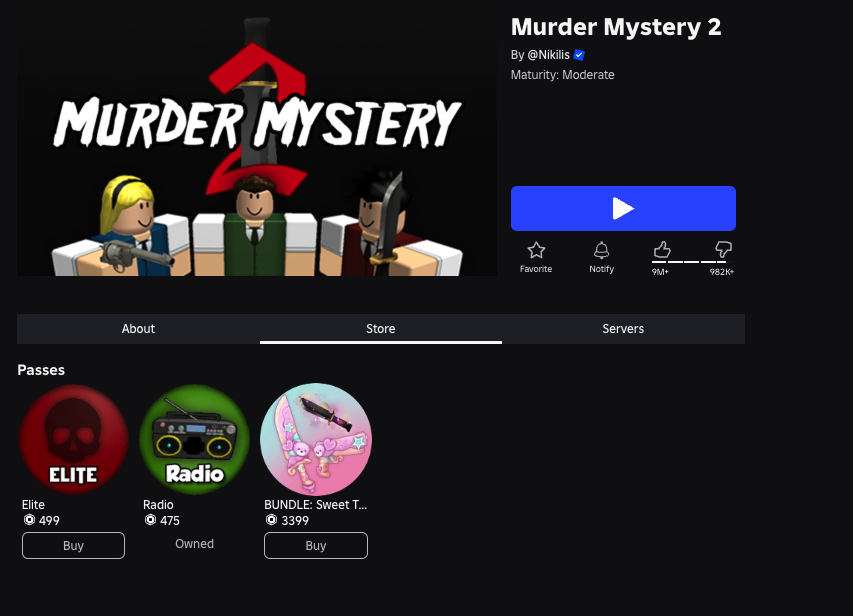Image resolution: width=853 pixels, height=616 pixels.
Task: Click the Robux icon beside 499
Action: point(29,520)
